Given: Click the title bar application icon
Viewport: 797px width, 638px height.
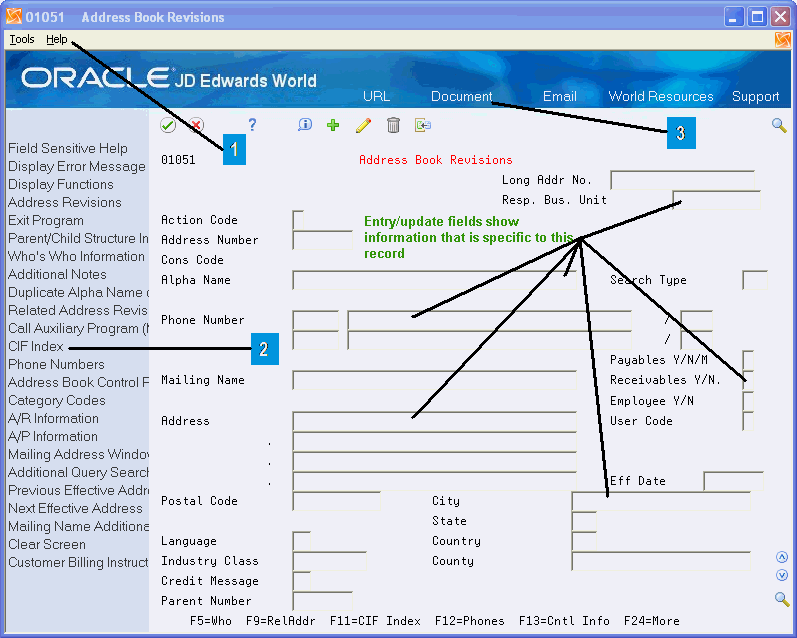Looking at the screenshot, I should pos(14,16).
